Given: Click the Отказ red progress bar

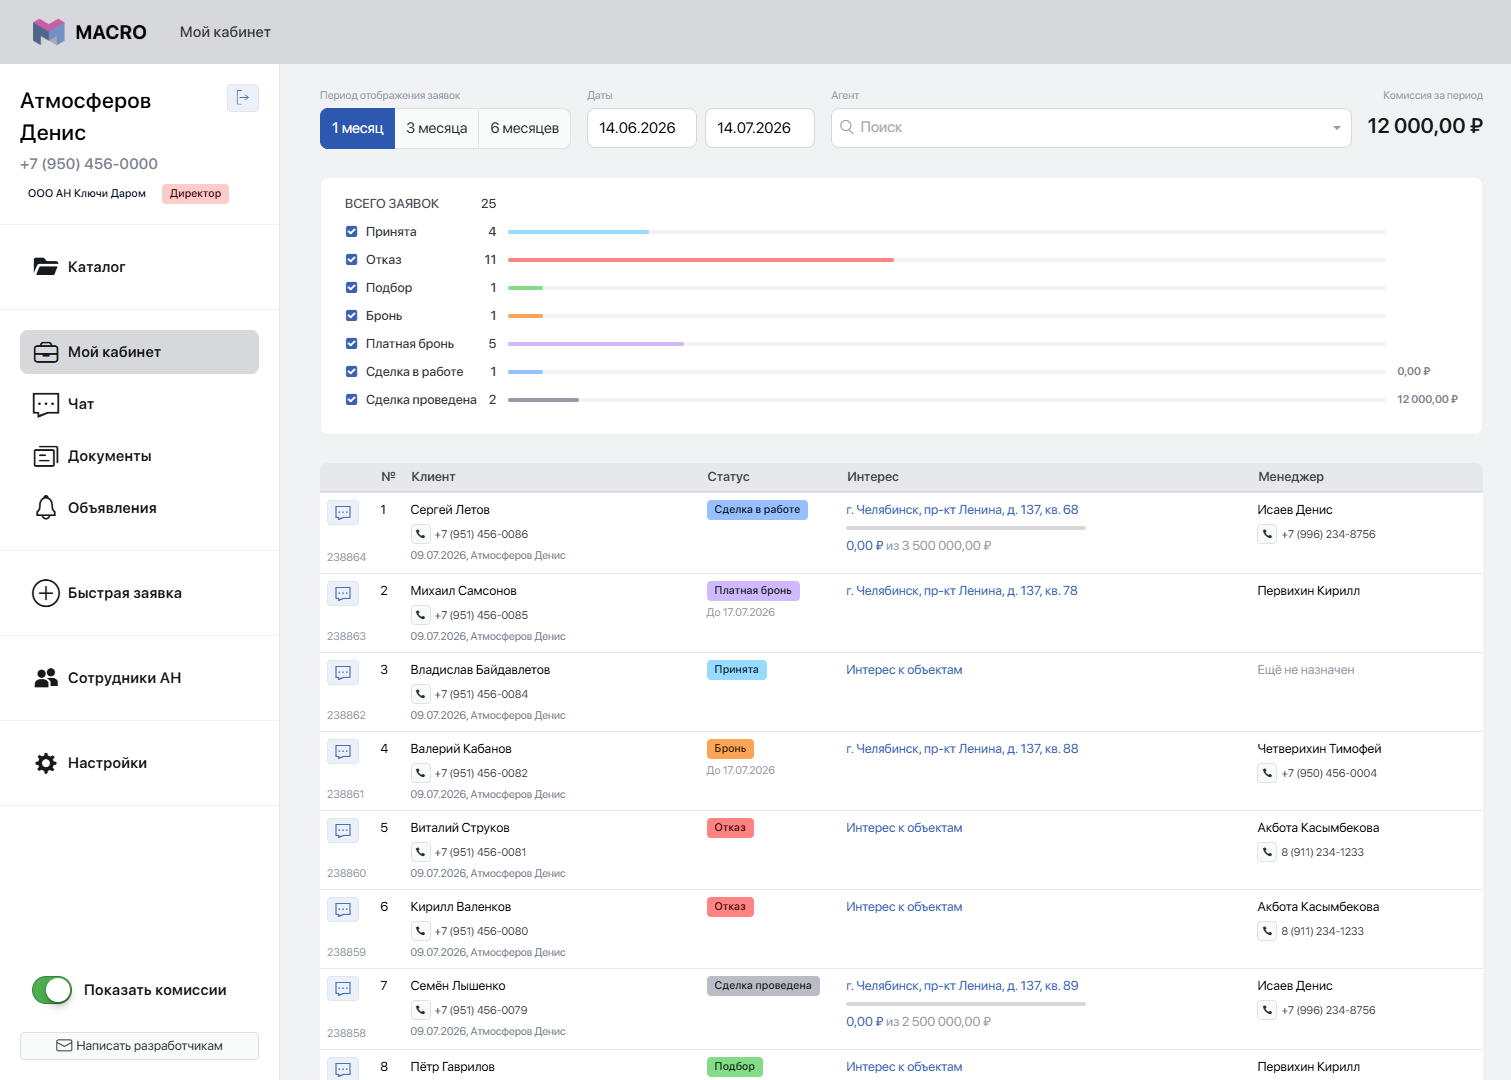Looking at the screenshot, I should point(701,260).
